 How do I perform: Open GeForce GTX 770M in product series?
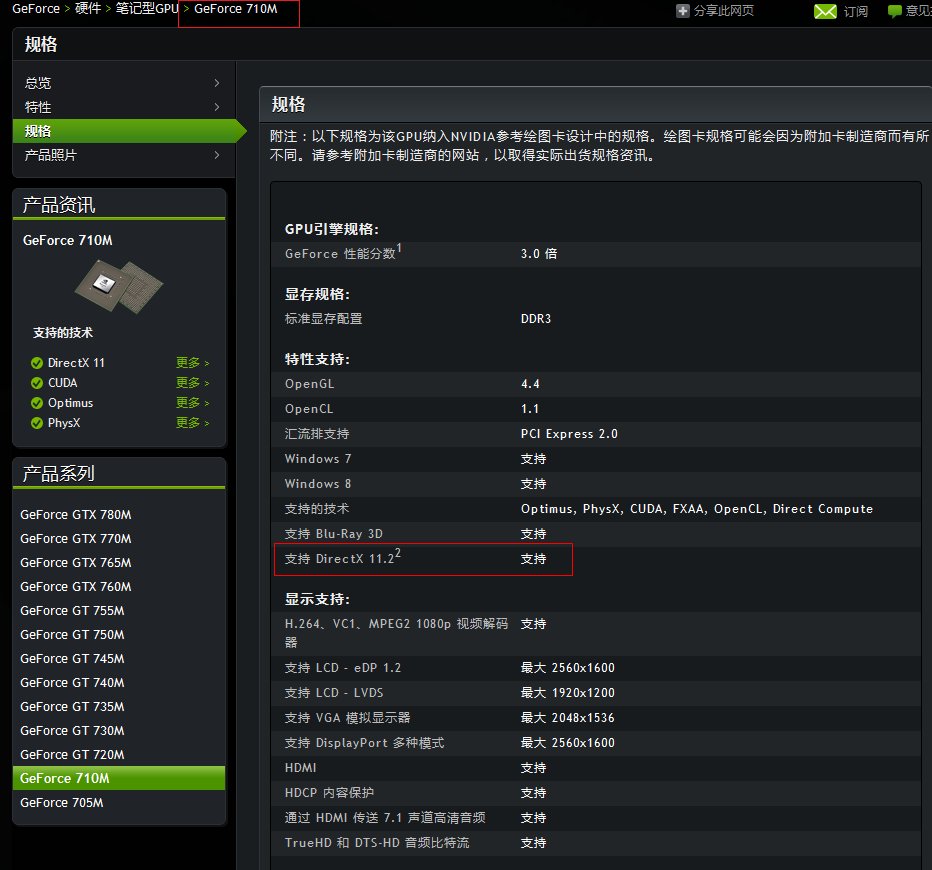[75, 538]
